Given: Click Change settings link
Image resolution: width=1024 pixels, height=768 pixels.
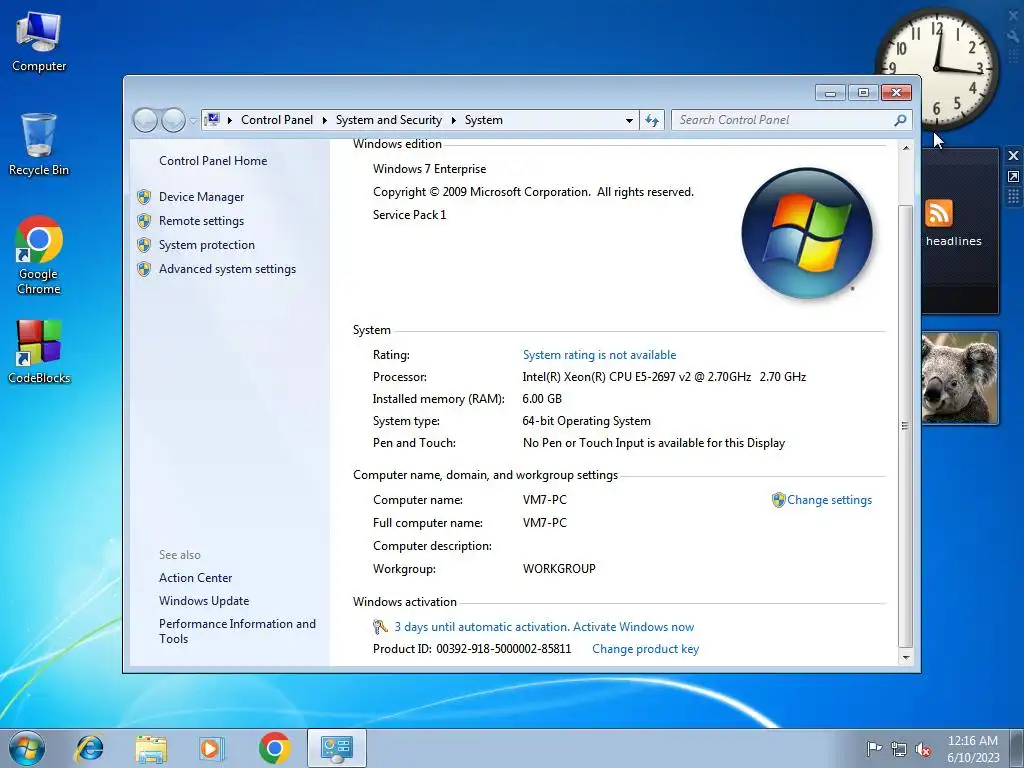Looking at the screenshot, I should [829, 500].
